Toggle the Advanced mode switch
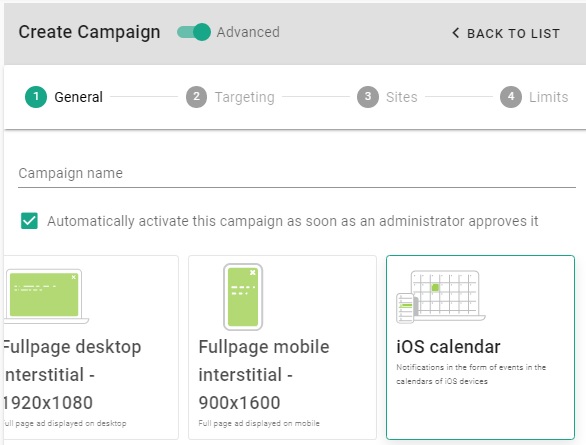The image size is (586, 445). [194, 32]
